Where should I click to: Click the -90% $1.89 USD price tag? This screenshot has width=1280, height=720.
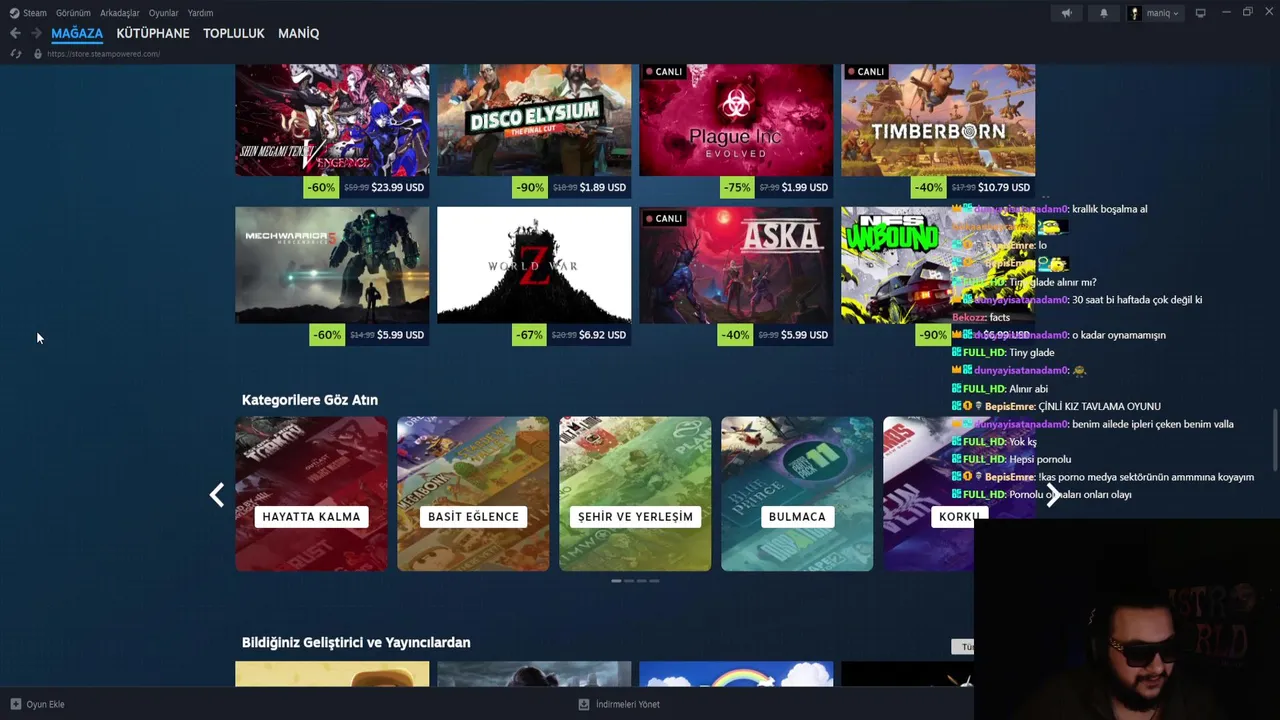click(571, 187)
